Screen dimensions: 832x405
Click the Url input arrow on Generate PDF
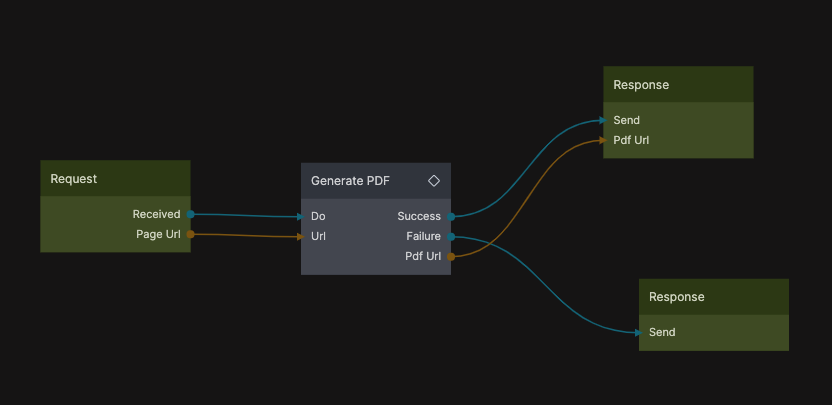coord(299,237)
